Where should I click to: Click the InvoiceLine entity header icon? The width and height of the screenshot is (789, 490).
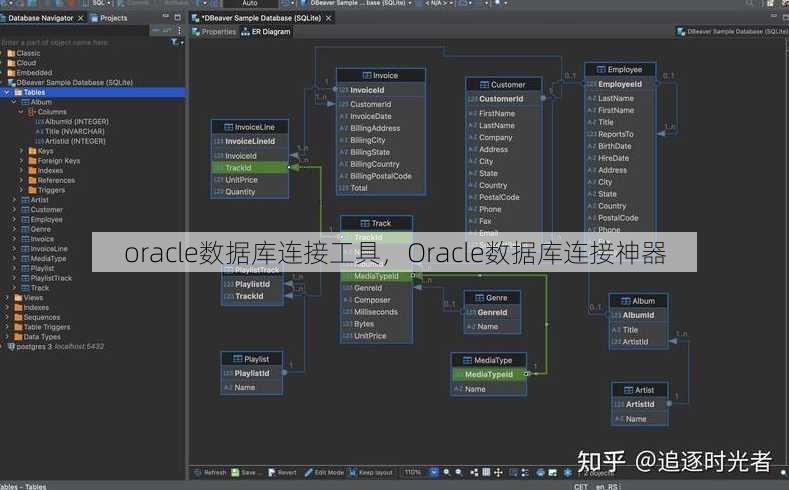point(228,127)
